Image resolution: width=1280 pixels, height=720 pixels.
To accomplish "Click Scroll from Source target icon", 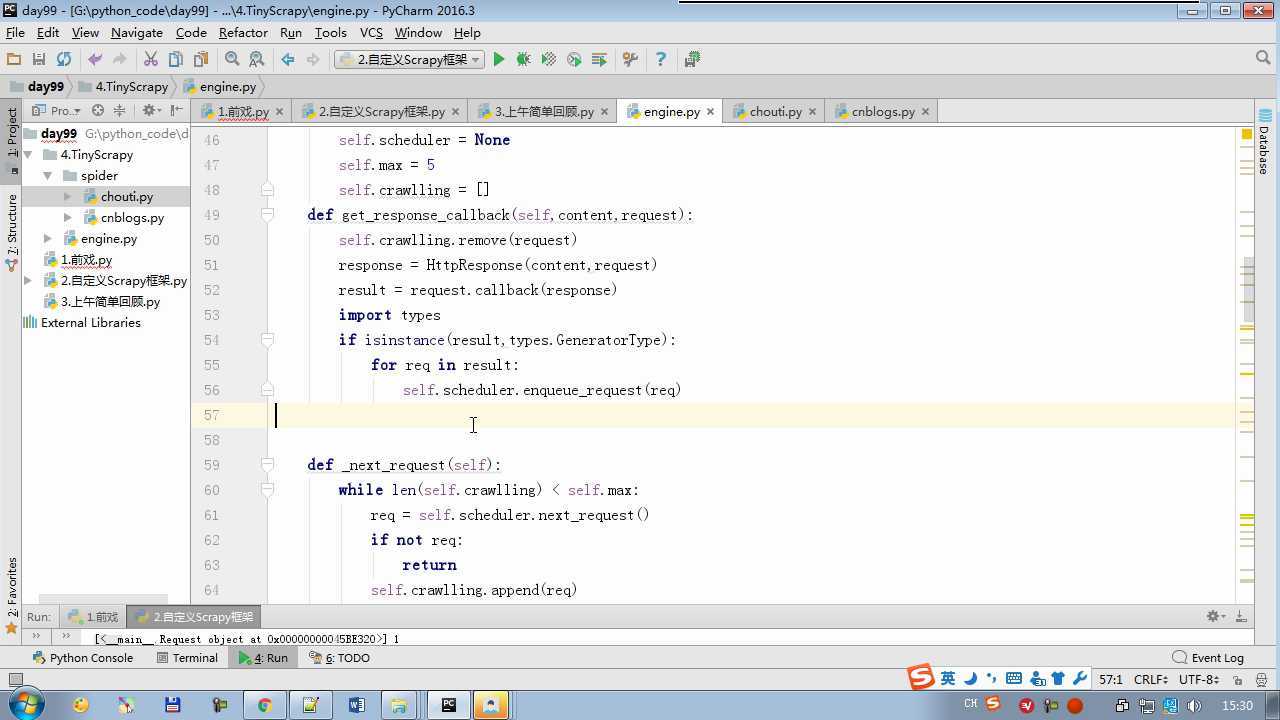I will click(98, 111).
